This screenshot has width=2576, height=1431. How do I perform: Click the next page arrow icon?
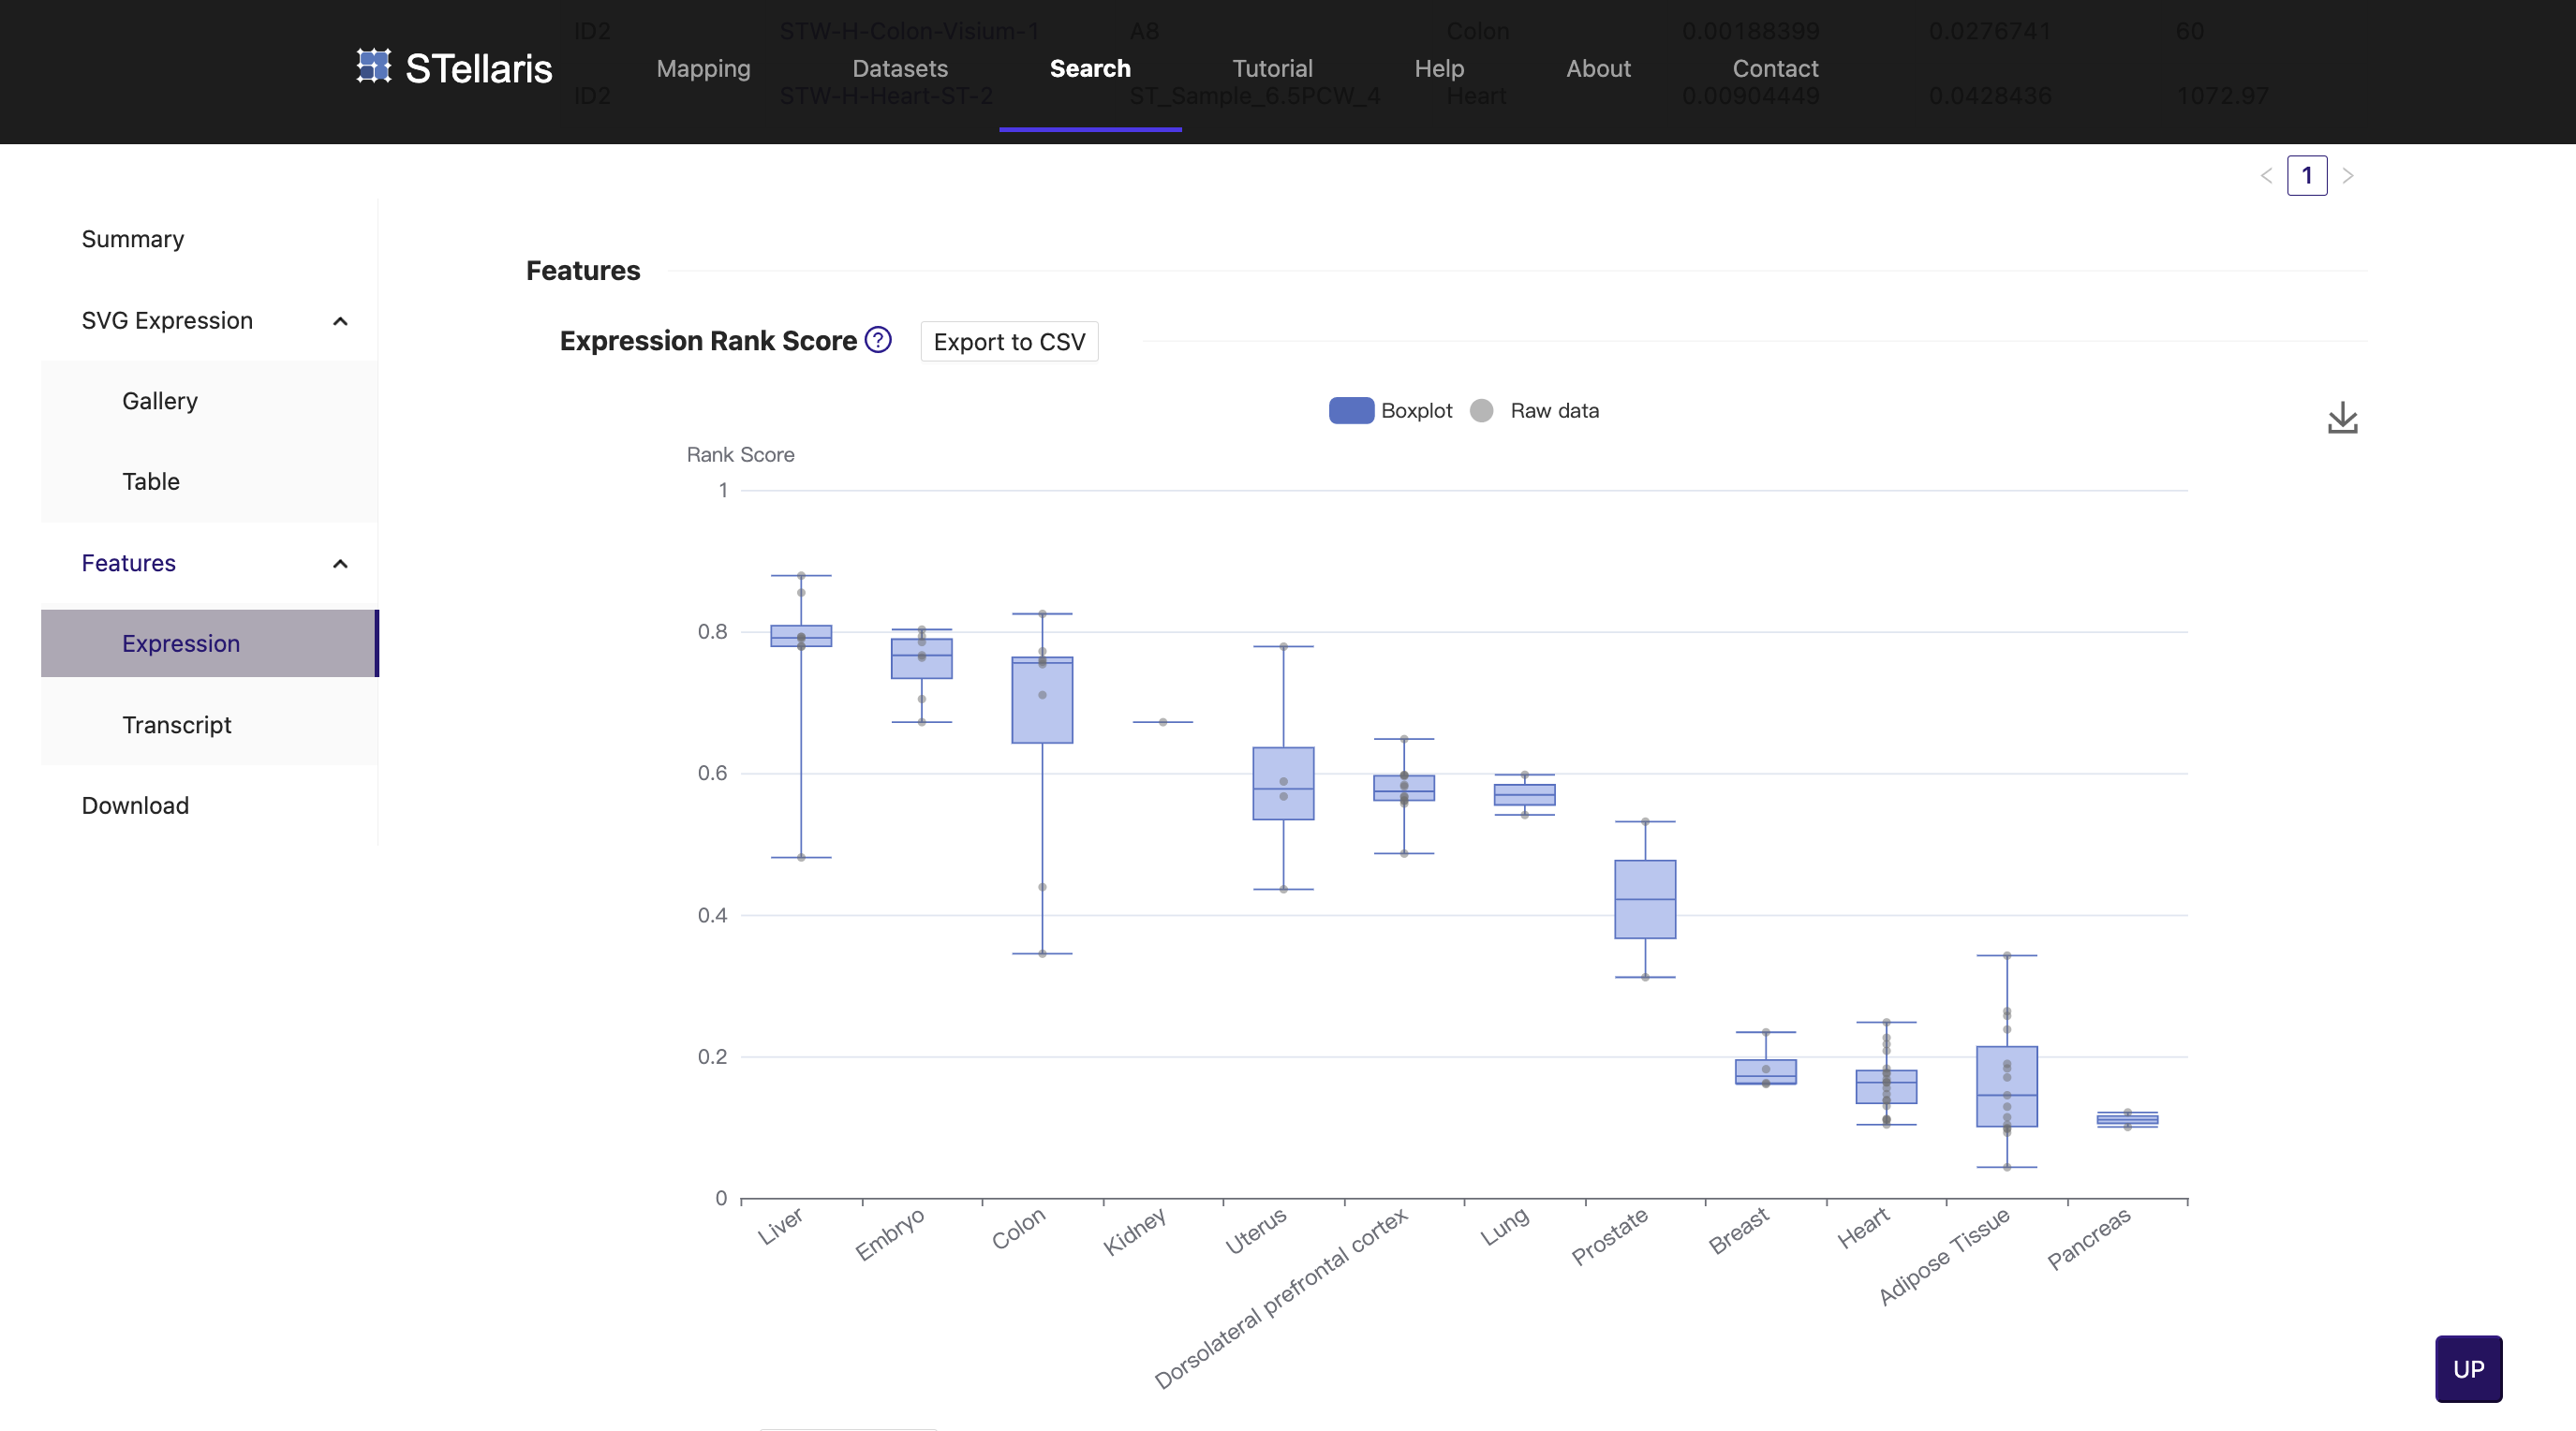pyautogui.click(x=2347, y=174)
